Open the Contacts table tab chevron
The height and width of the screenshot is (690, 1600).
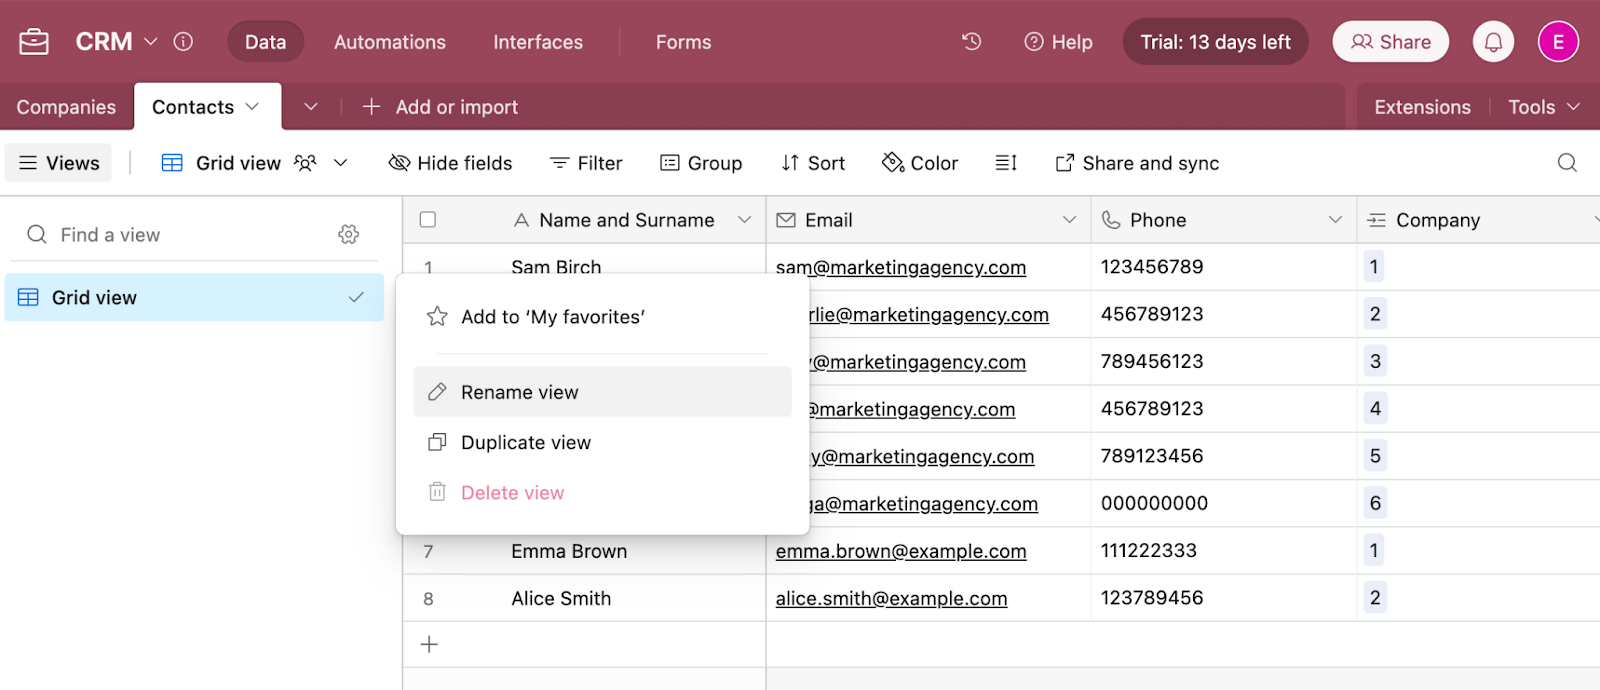[252, 106]
